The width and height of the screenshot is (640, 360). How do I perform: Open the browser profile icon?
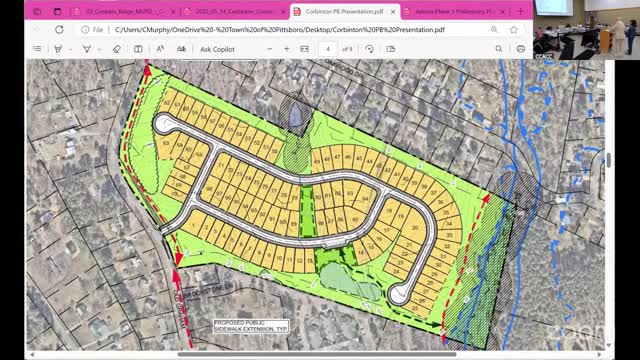pos(37,12)
